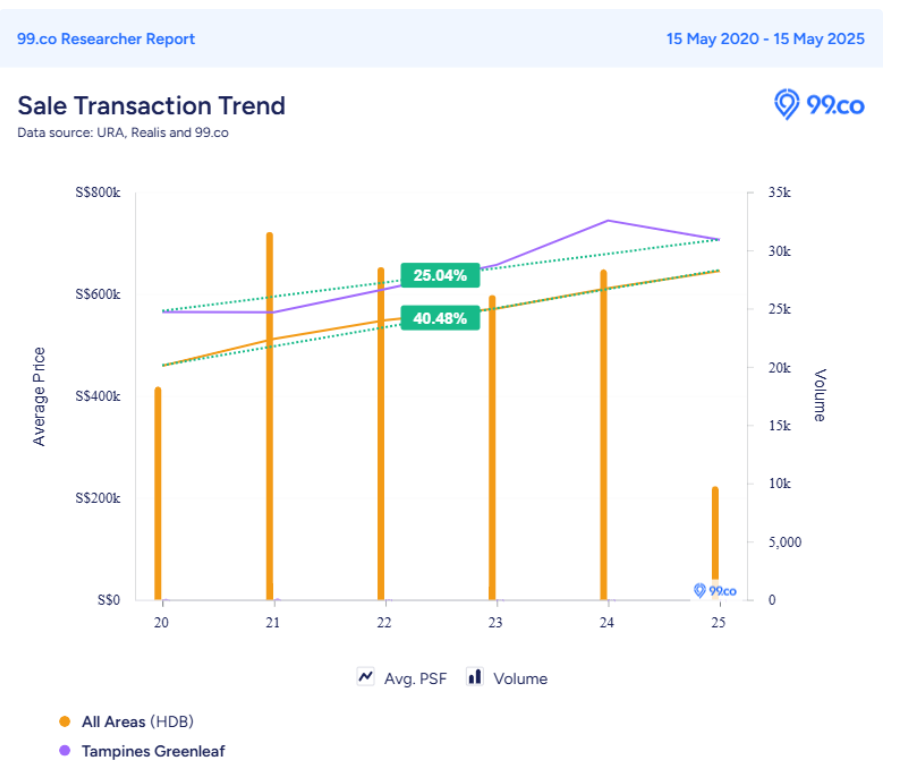This screenshot has width=921, height=766.
Task: Click the 25.04% growth badge
Action: (x=440, y=275)
